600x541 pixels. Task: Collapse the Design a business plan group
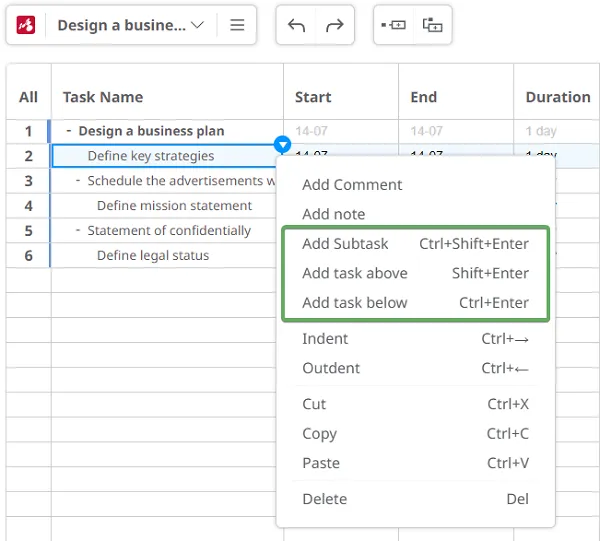click(69, 131)
